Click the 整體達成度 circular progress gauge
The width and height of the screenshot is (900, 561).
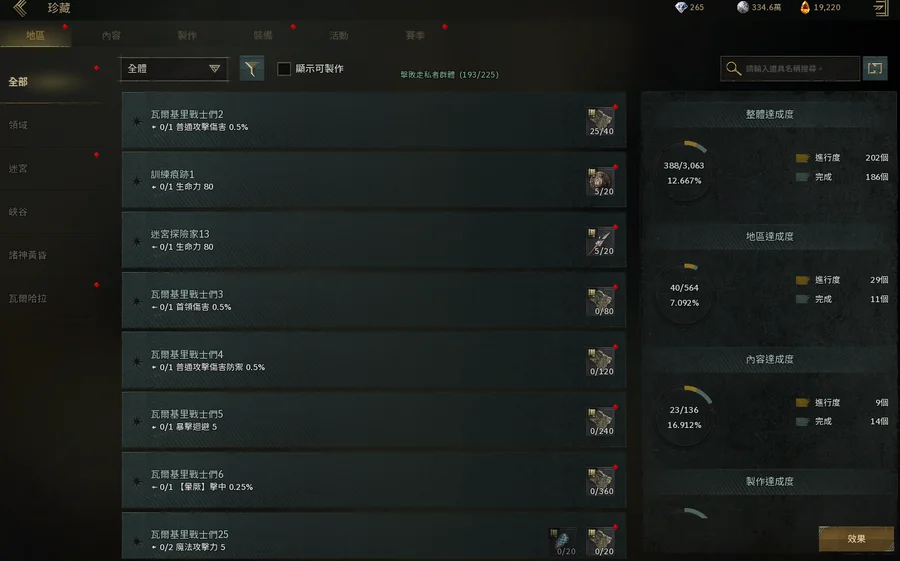tap(684, 172)
